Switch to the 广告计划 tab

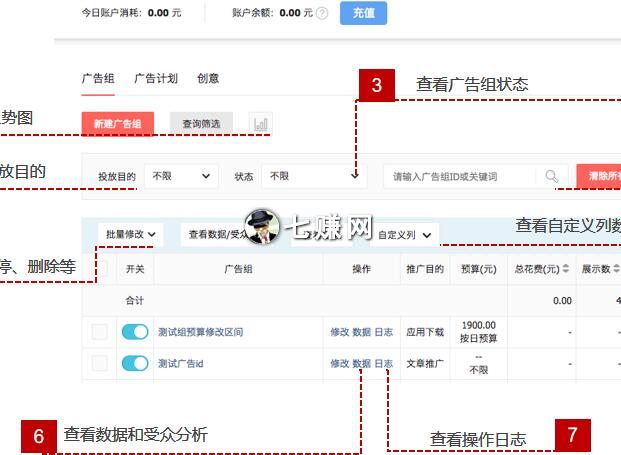click(156, 78)
